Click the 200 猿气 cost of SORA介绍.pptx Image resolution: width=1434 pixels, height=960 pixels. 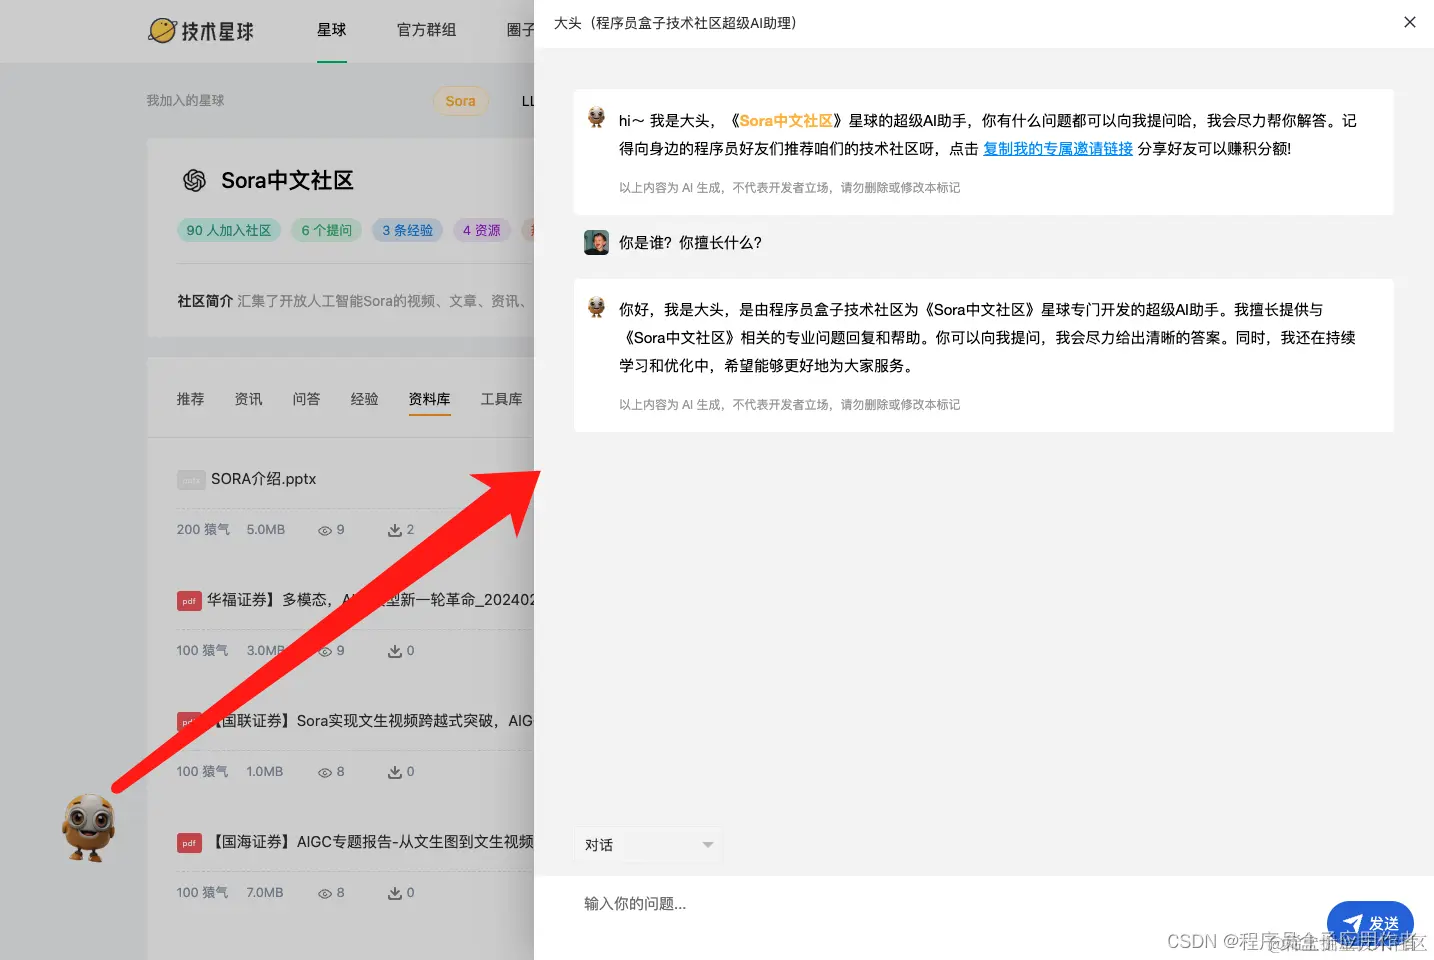coord(203,530)
